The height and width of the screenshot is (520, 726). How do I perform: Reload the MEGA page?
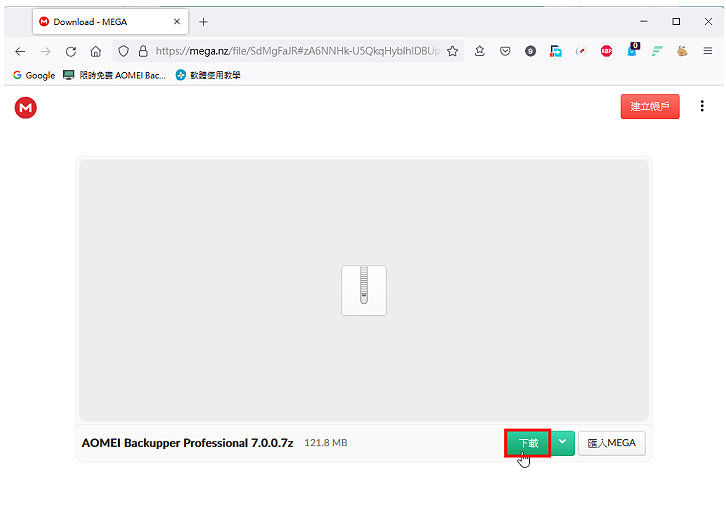(x=71, y=51)
